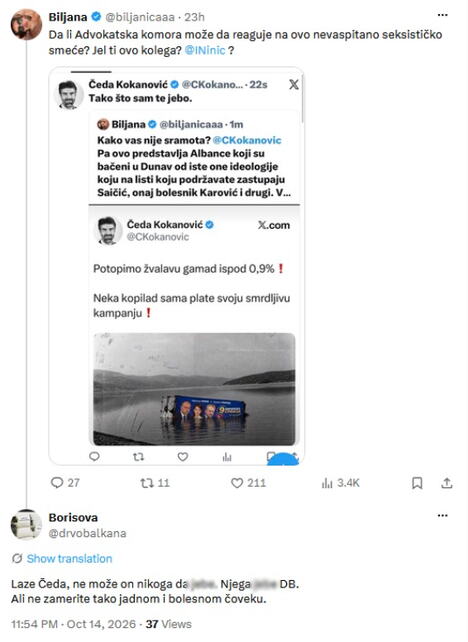
Task: Click Biljana's verified badge icon
Action: tap(96, 17)
